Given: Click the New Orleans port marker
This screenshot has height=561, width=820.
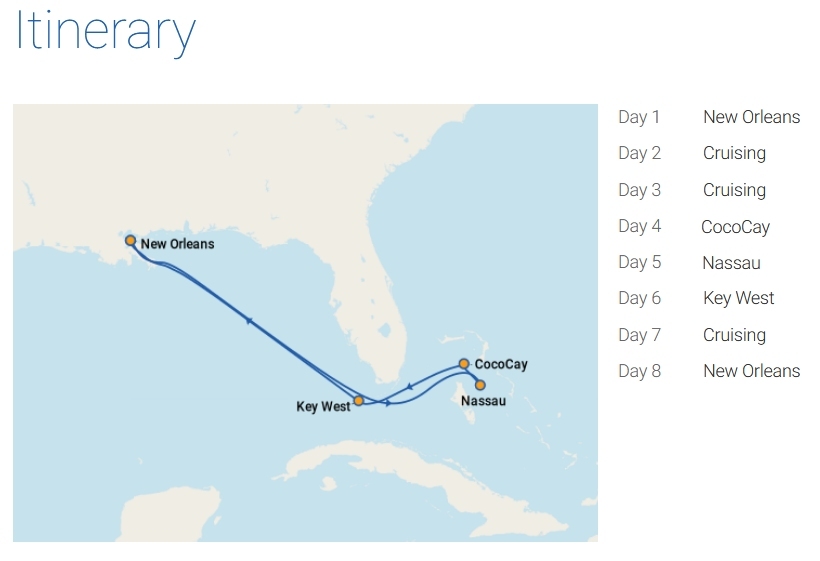Looking at the screenshot, I should (130, 241).
